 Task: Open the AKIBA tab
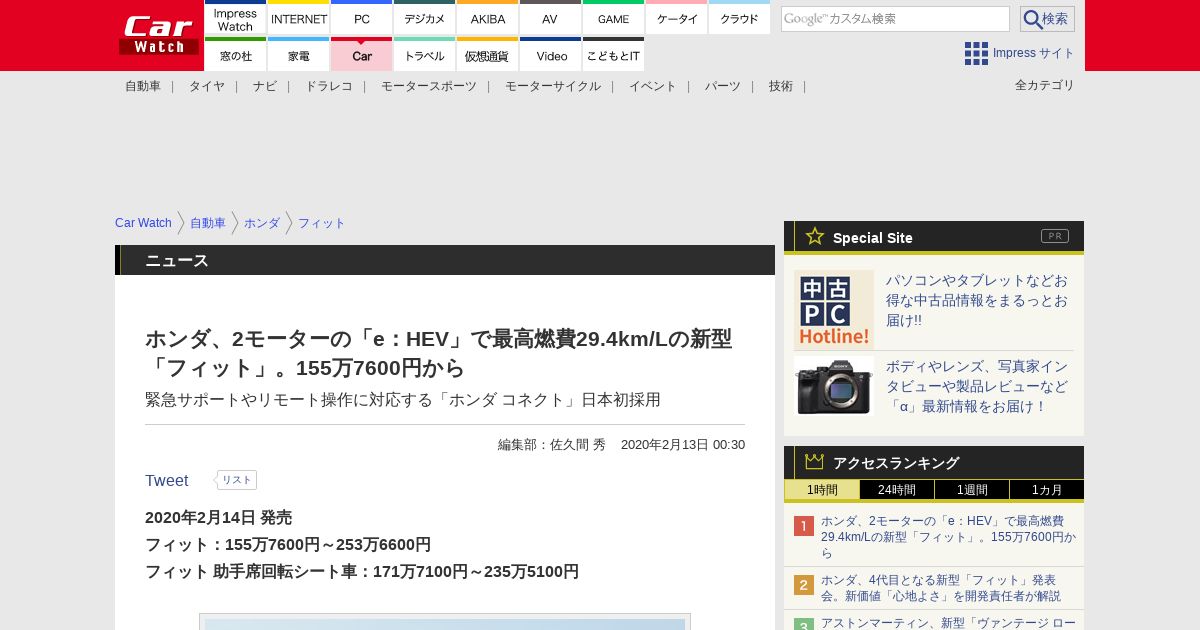(488, 18)
